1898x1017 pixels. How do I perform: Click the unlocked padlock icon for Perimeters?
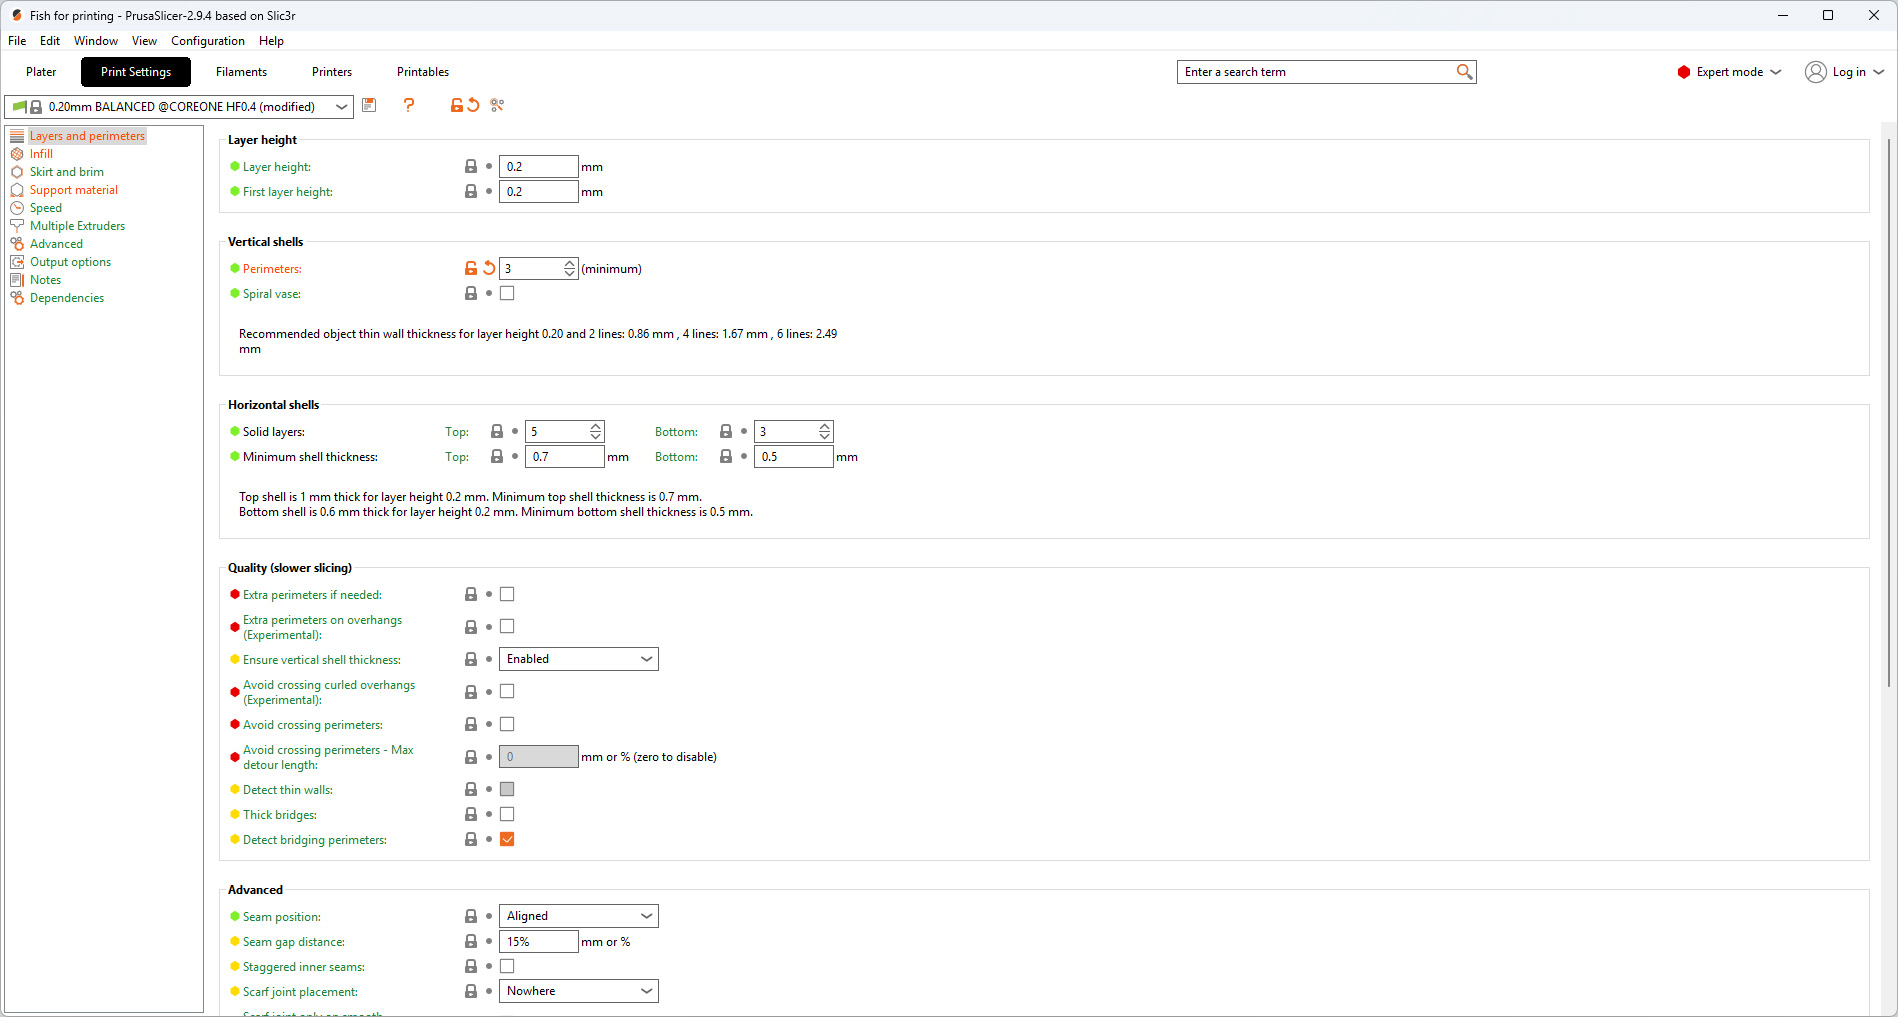471,268
